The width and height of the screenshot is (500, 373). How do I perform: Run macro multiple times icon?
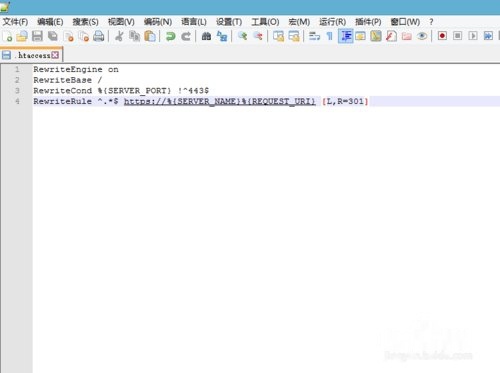click(x=488, y=36)
